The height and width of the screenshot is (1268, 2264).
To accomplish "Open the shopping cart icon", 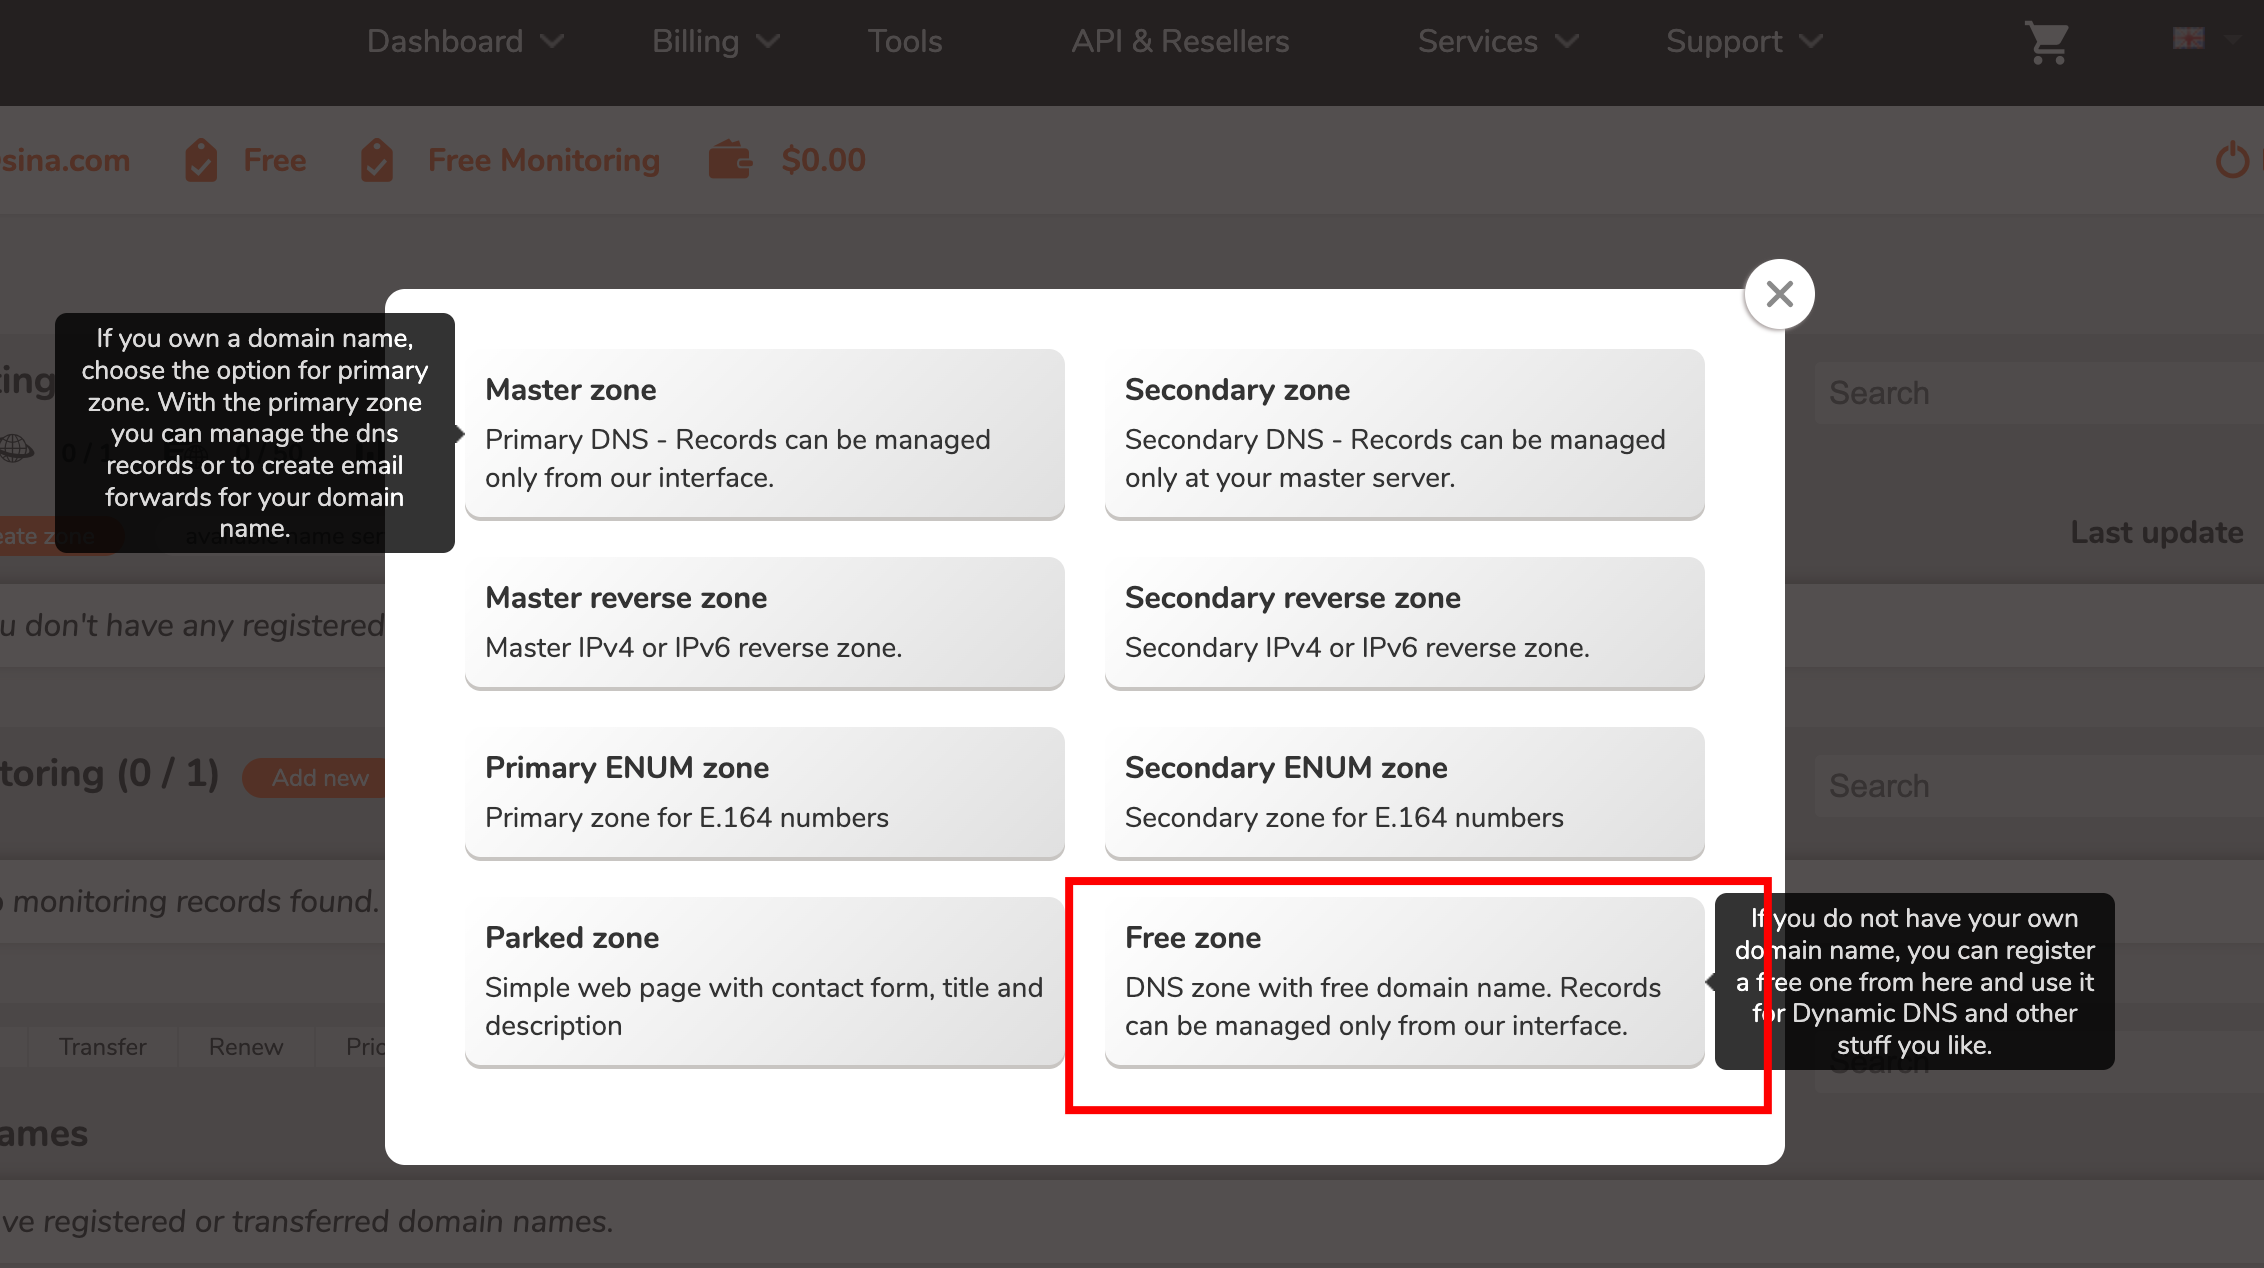I will pyautogui.click(x=2046, y=42).
